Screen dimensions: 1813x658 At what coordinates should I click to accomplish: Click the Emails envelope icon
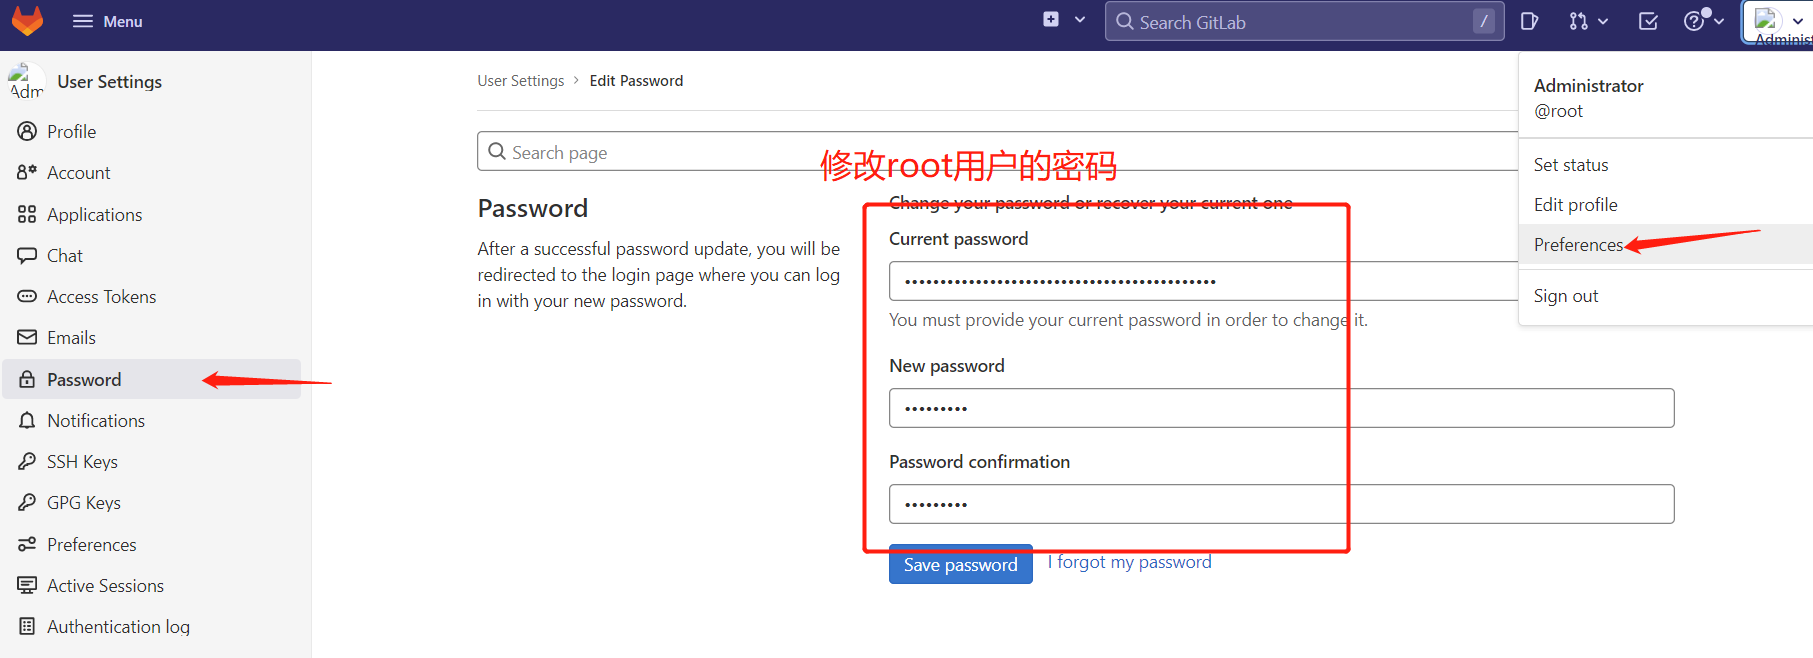[x=27, y=337]
